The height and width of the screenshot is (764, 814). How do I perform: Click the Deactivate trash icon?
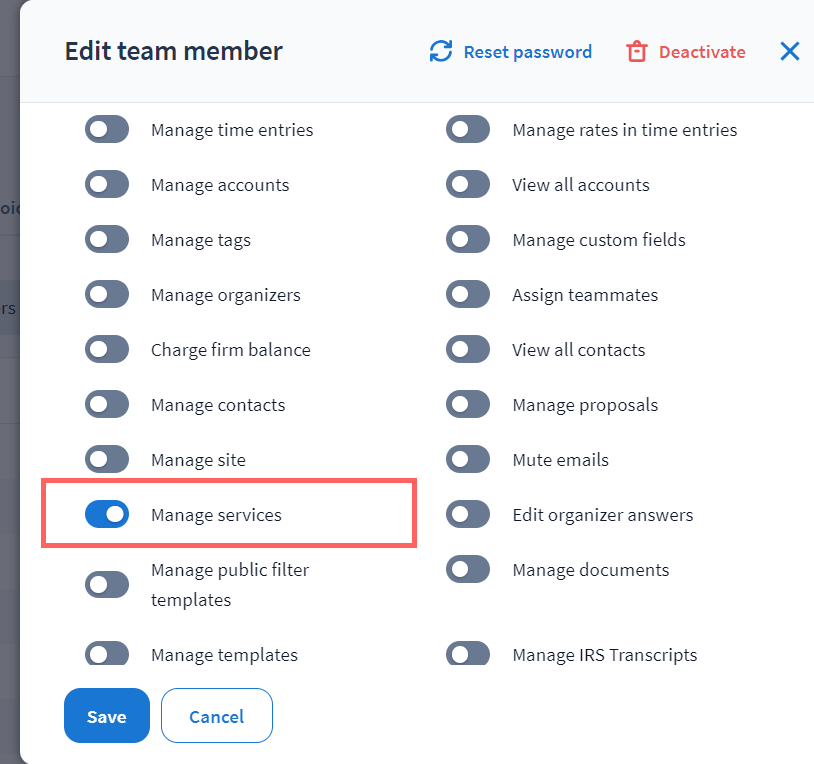(636, 52)
